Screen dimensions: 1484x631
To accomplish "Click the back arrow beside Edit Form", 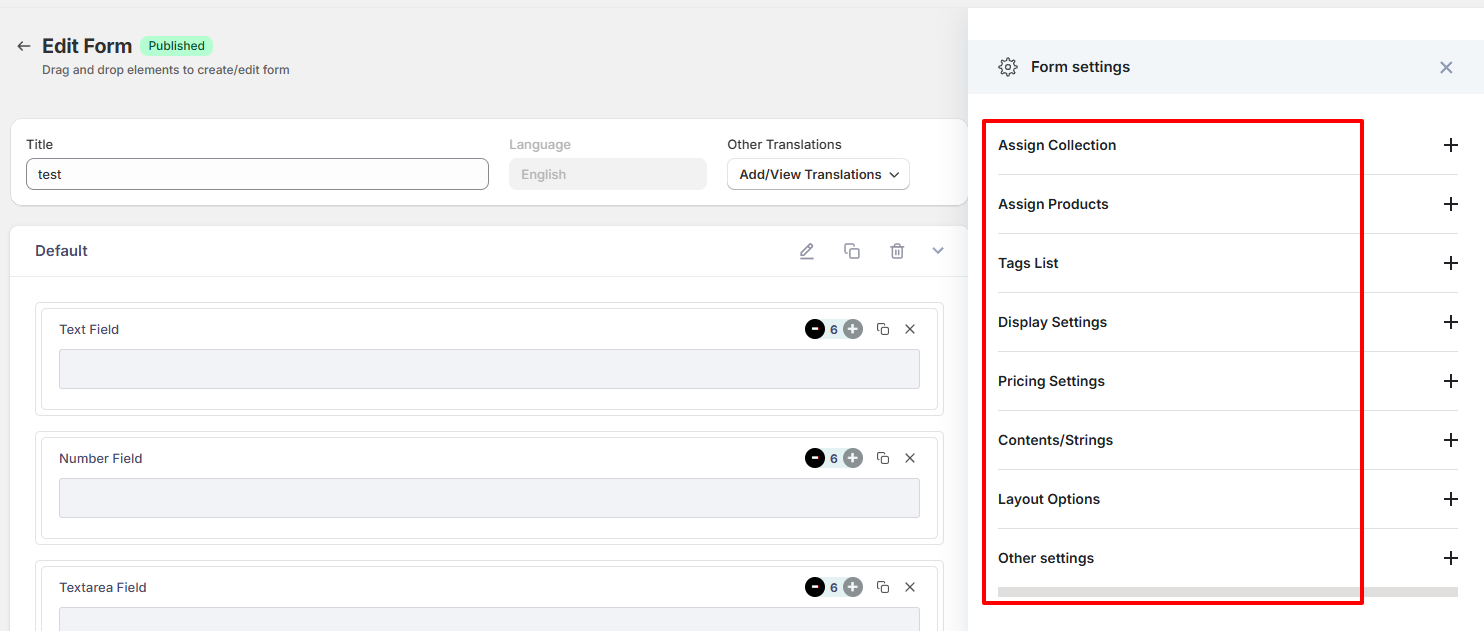I will pos(24,46).
